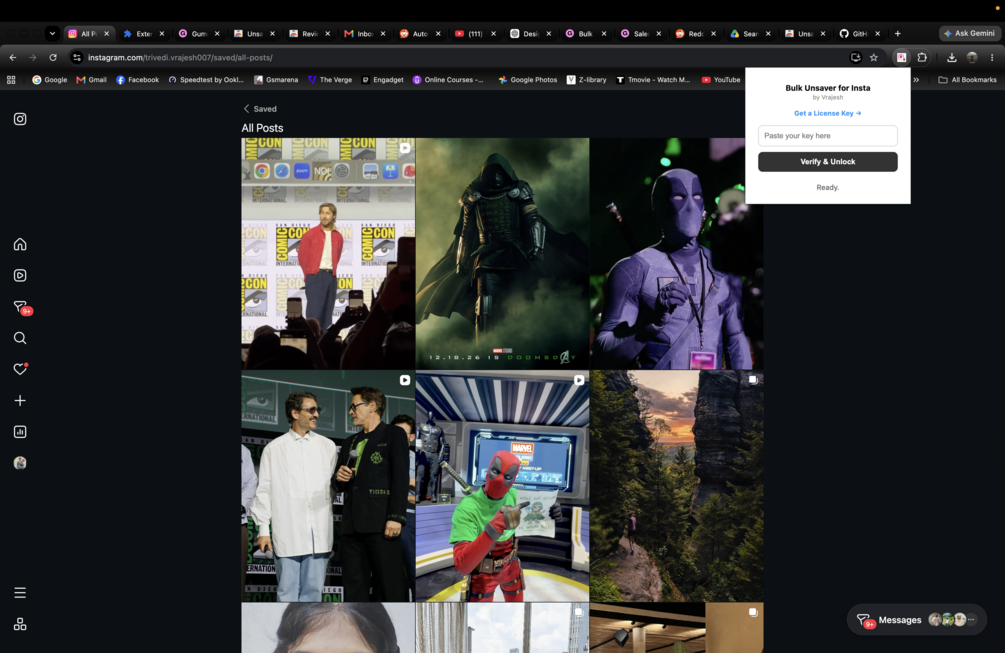Open forest cliff sunset post

(x=677, y=486)
